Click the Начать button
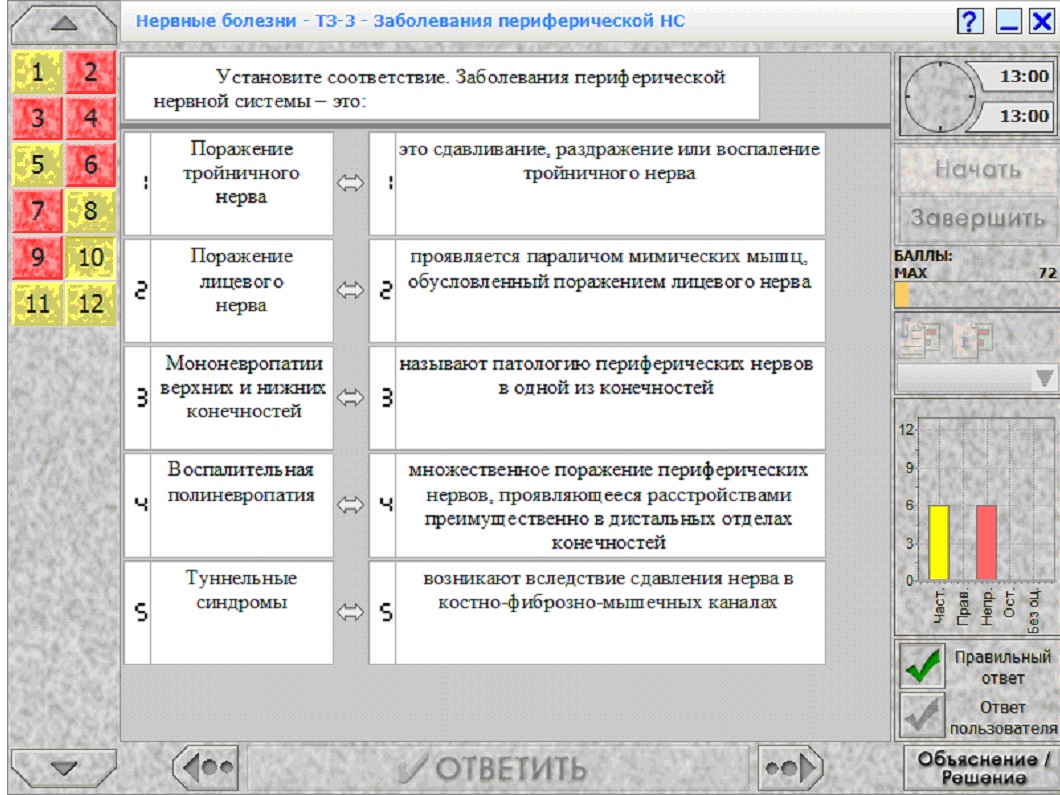The image size is (1060, 795). pyautogui.click(x=978, y=169)
